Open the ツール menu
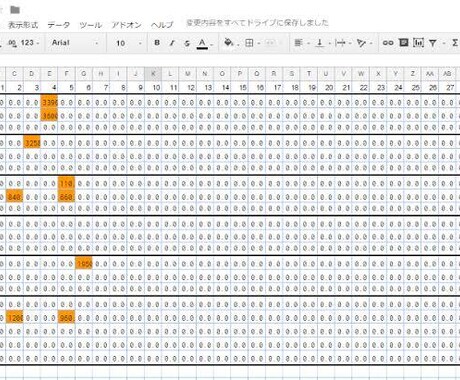Image resolution: width=460 pixels, height=380 pixels. 91,25
